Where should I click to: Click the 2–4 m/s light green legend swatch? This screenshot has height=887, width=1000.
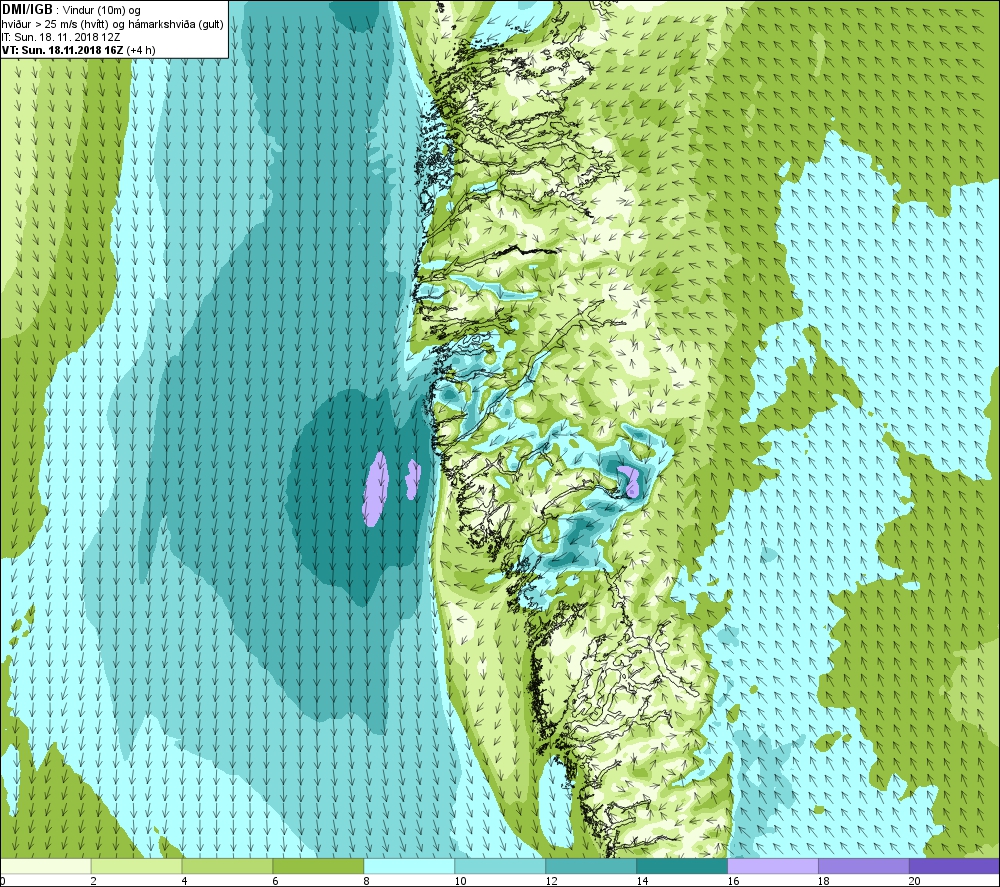(x=136, y=866)
